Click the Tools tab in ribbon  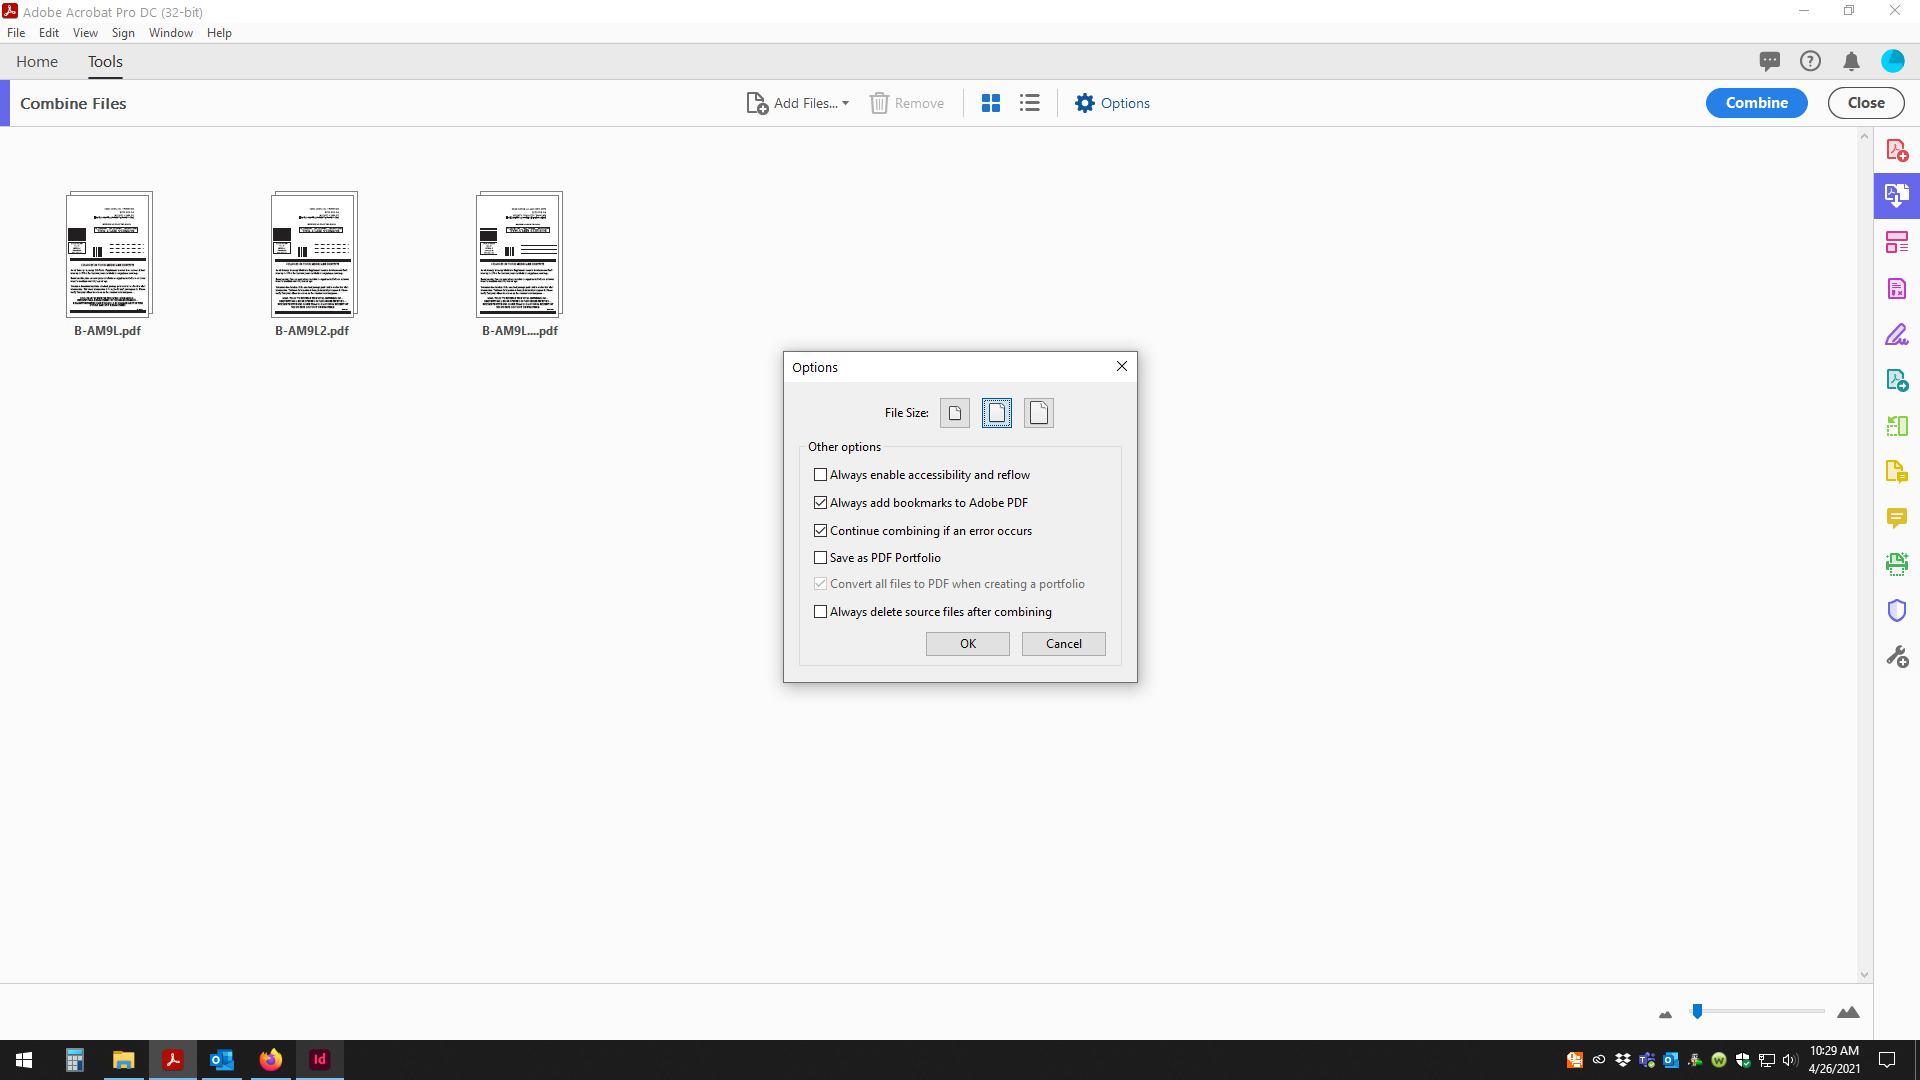[x=104, y=62]
